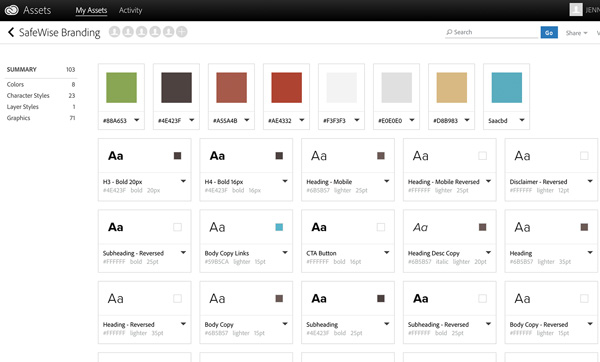This screenshot has height=362, width=600.
Task: Expand the dropdown for Heading Desc Copy style
Action: pos(488,253)
